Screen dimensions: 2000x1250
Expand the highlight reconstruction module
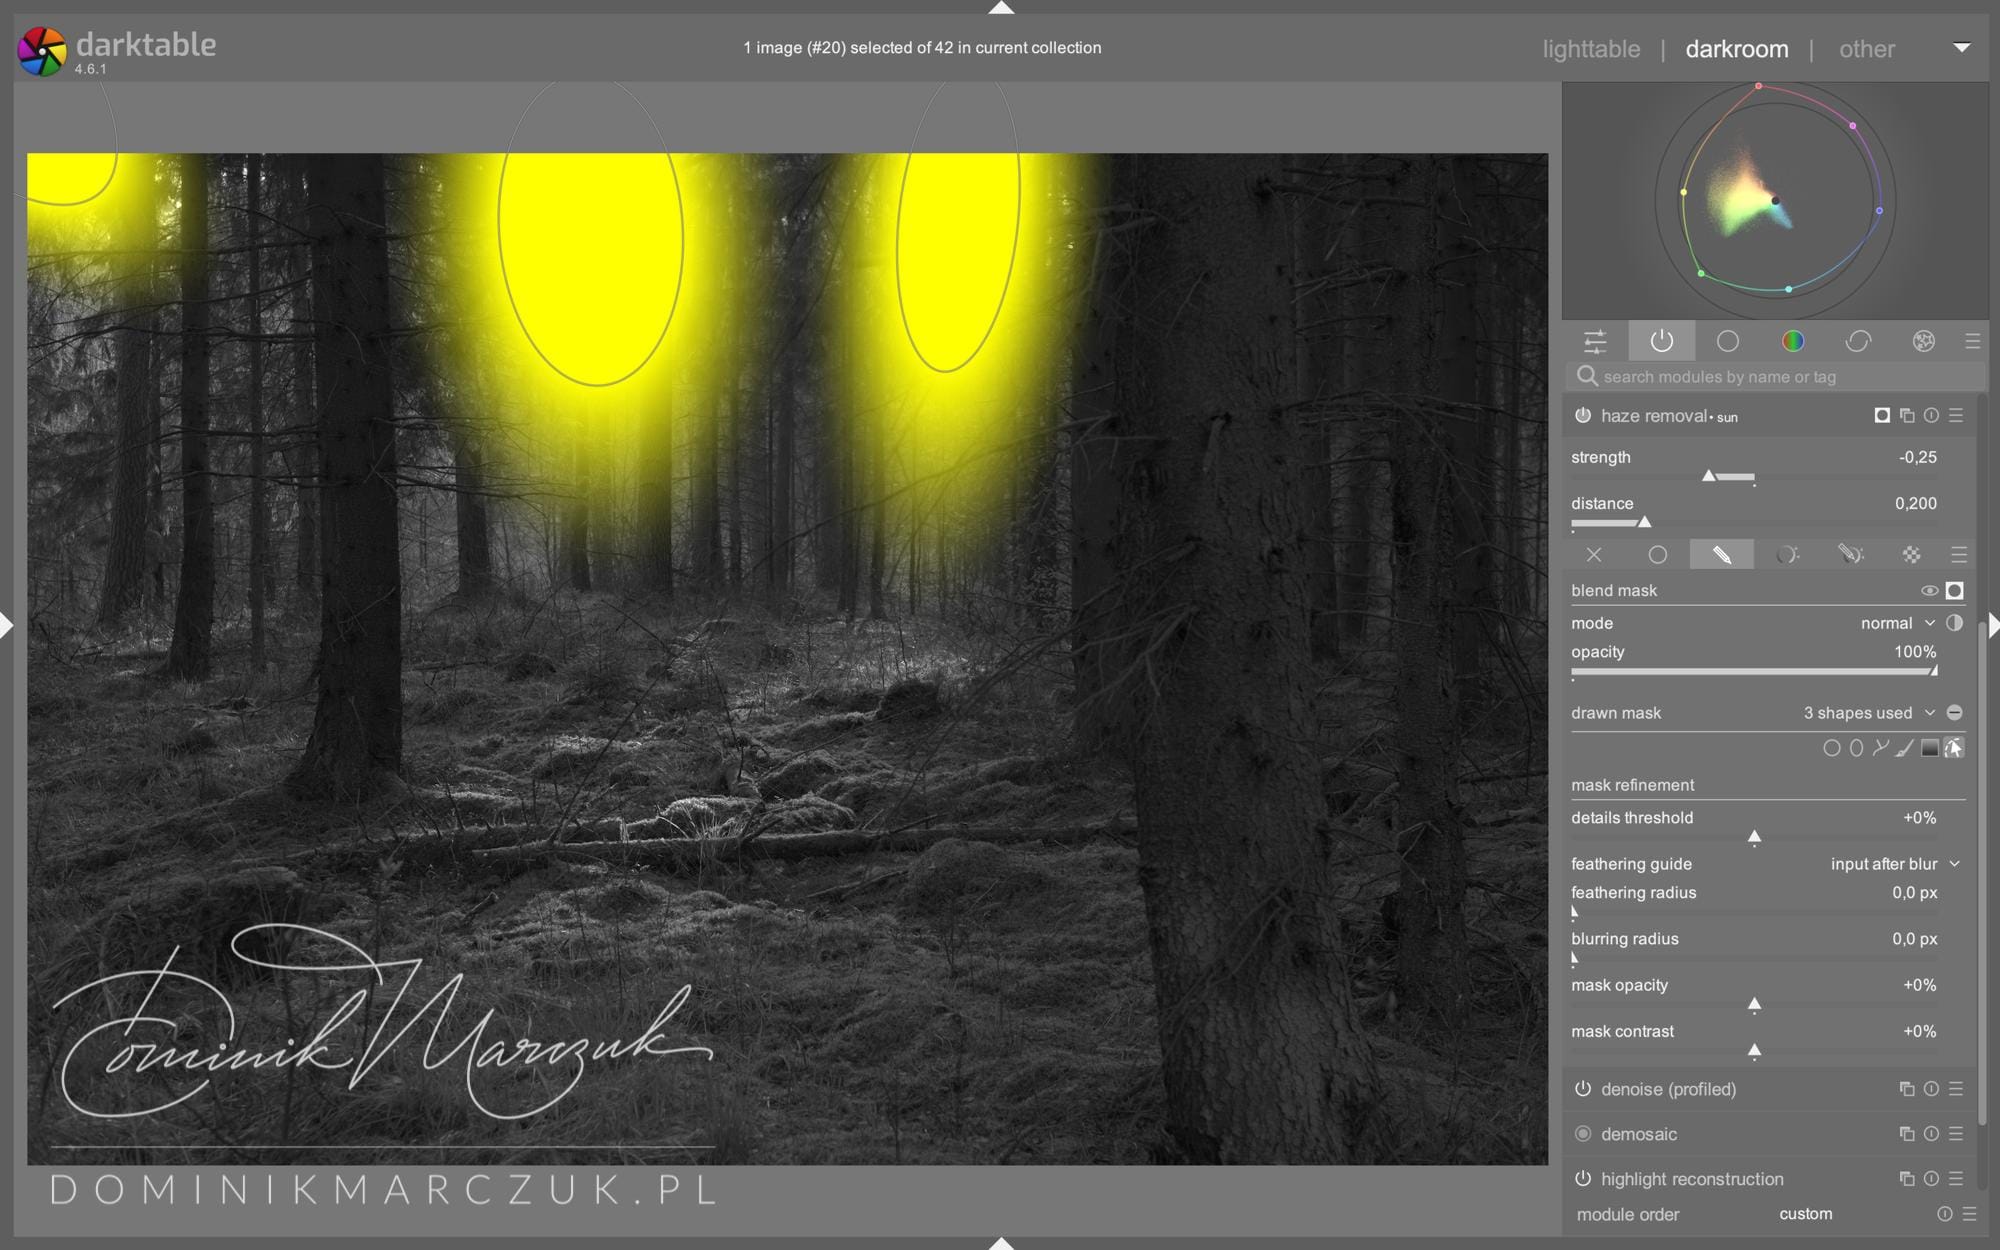[x=1692, y=1179]
